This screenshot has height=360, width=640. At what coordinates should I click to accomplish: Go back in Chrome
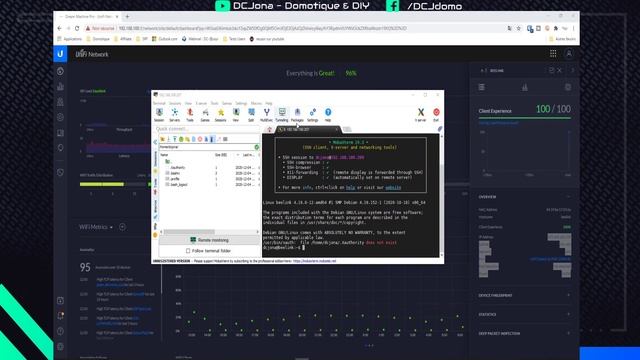(60, 28)
